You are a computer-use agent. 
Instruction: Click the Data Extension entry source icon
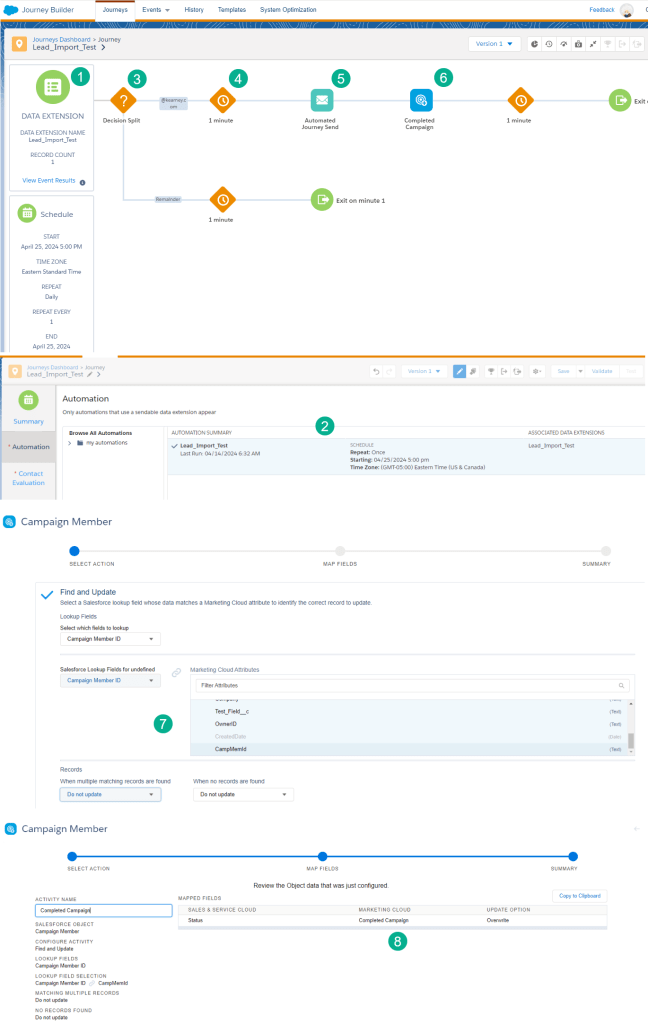(52, 88)
